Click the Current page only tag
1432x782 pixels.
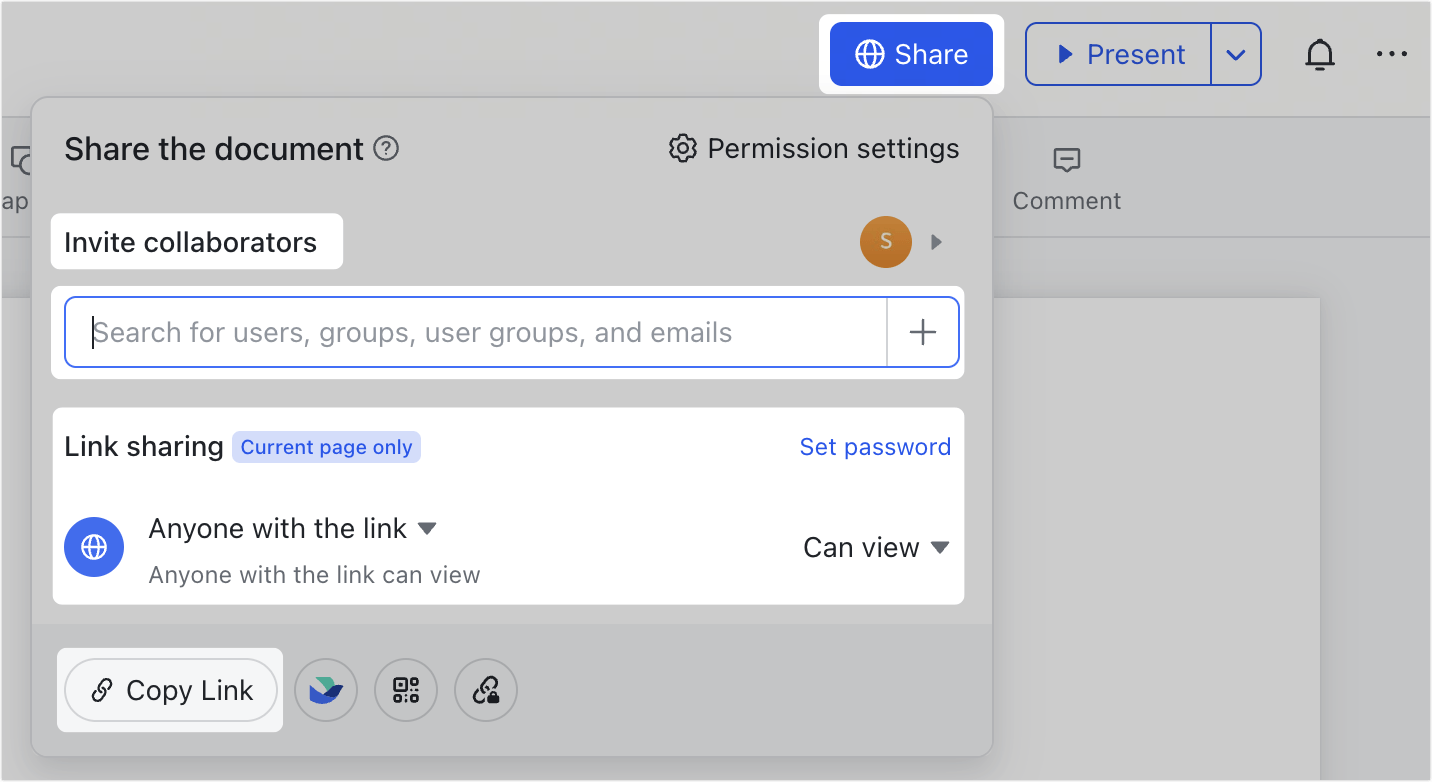tap(326, 447)
